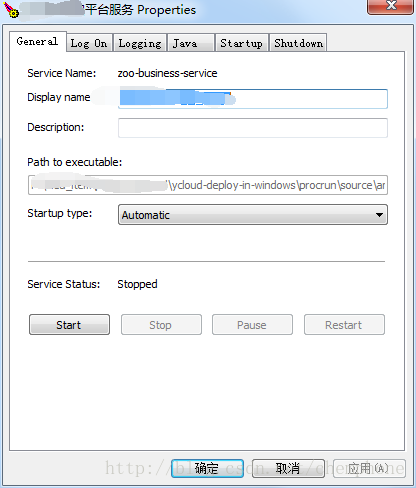Image resolution: width=416 pixels, height=488 pixels.
Task: Switch to the General tab
Action: coord(38,41)
